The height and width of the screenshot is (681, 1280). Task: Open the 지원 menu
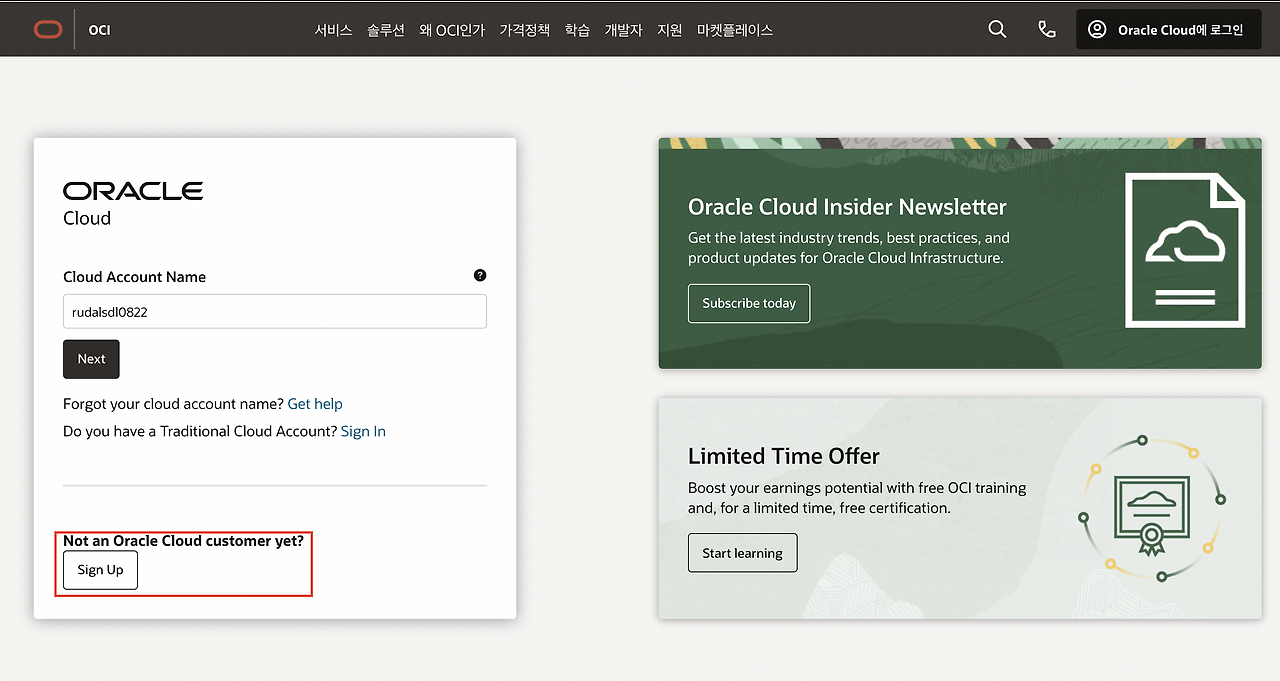coord(670,30)
